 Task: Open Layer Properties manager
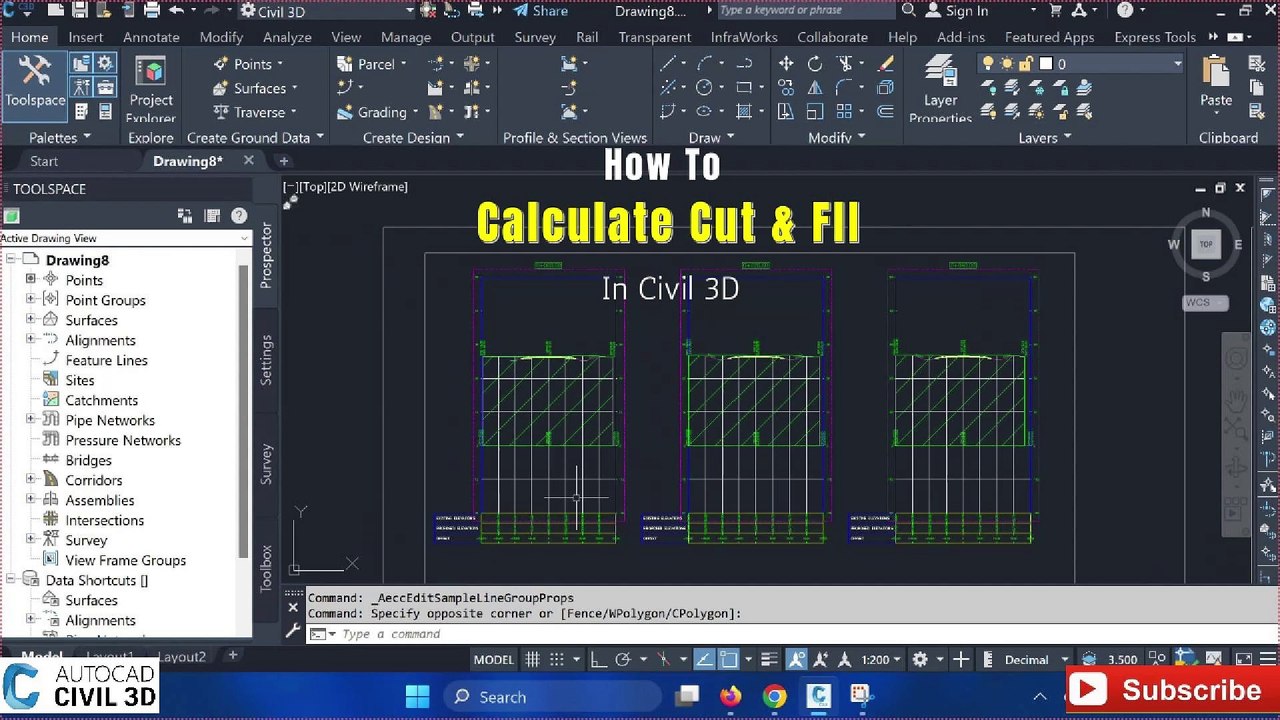[940, 88]
